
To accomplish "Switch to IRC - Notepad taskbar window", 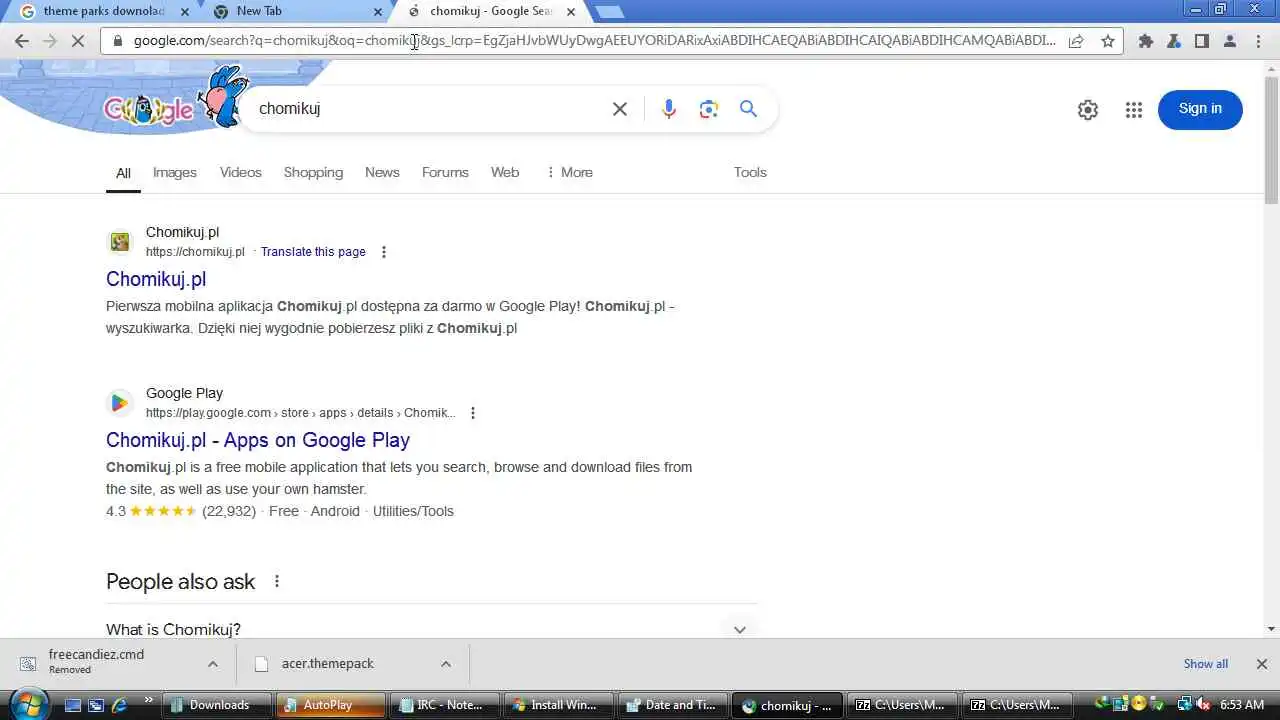I will coord(446,705).
